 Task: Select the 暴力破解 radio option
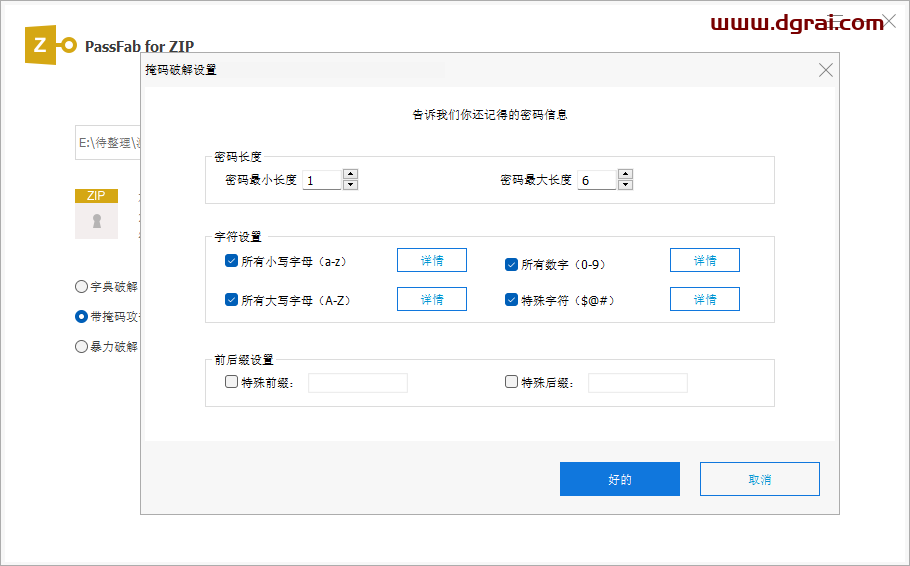click(x=82, y=347)
